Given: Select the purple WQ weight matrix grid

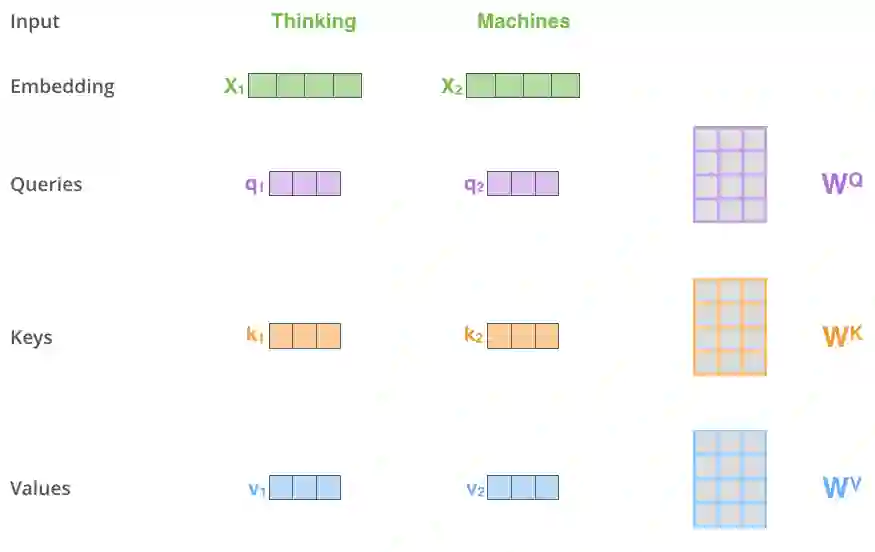Looking at the screenshot, I should [730, 174].
